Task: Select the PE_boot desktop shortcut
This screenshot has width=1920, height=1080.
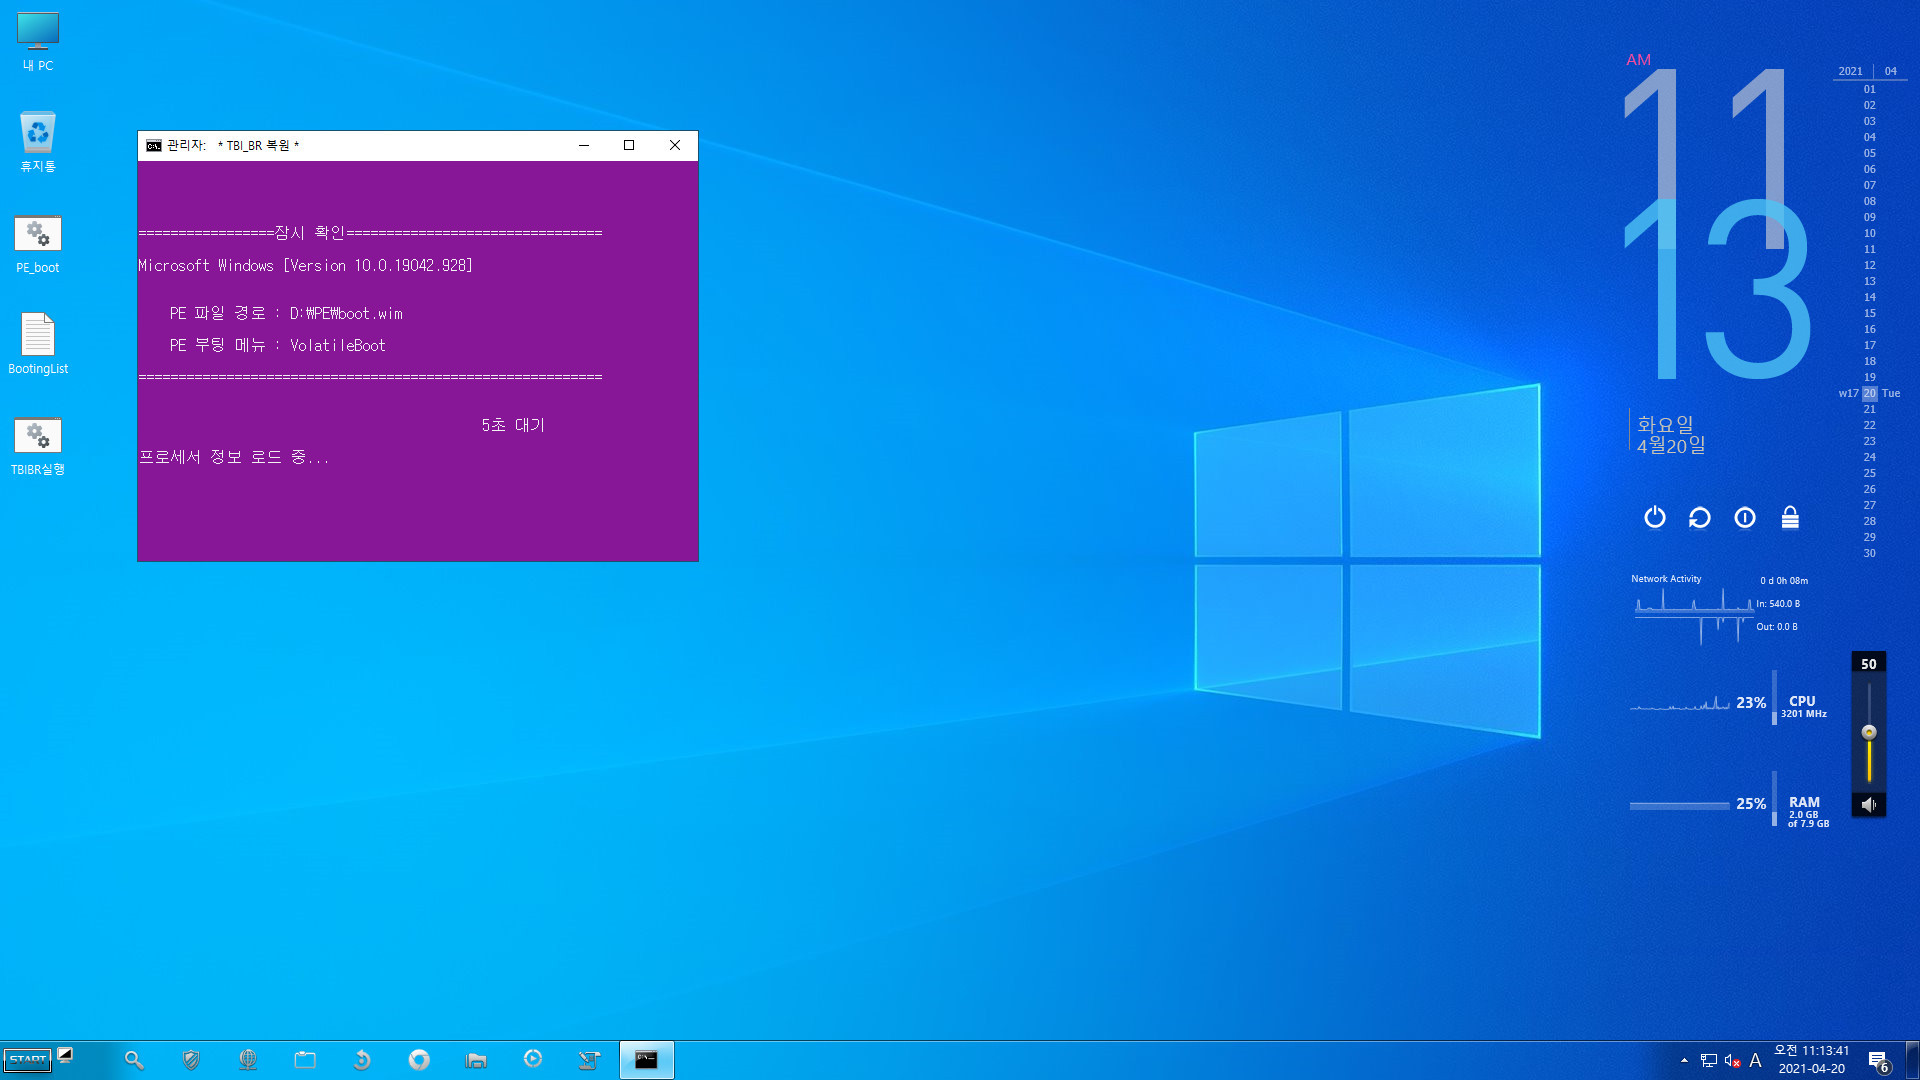Action: 38,245
